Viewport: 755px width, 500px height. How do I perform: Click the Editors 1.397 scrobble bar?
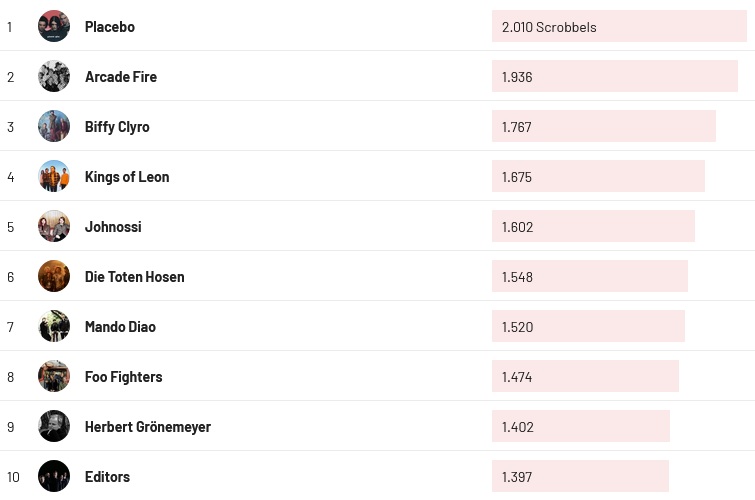click(580, 477)
